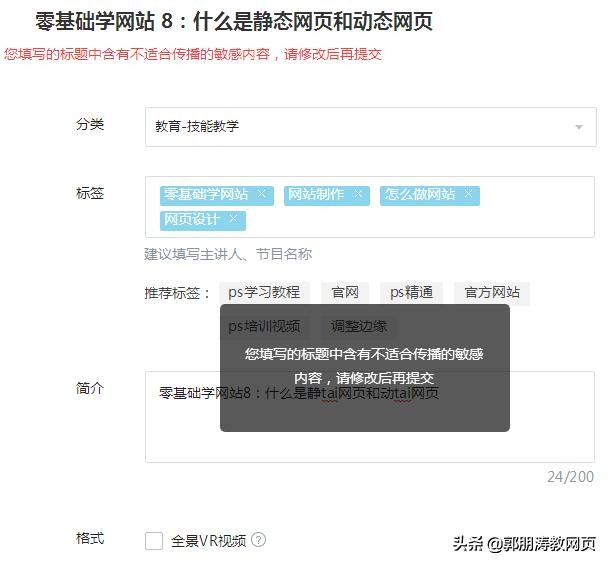Click the dark toast warning message
Viewport: 609px width, 565px height.
click(365, 368)
